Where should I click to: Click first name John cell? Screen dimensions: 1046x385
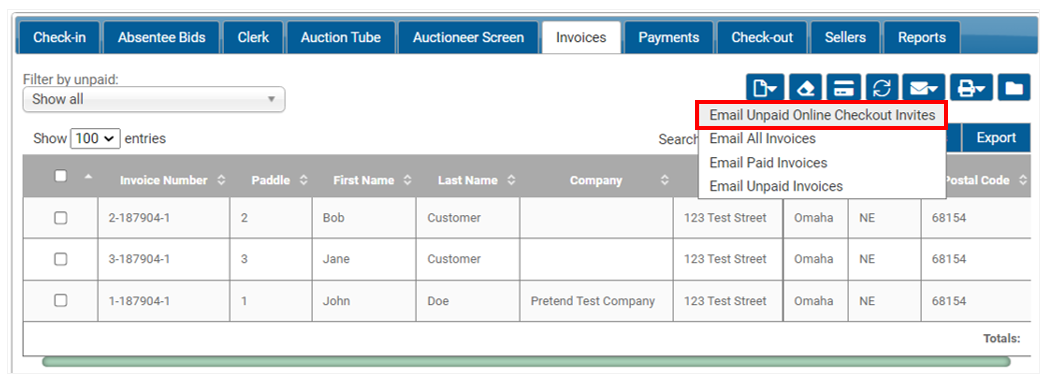364,300
